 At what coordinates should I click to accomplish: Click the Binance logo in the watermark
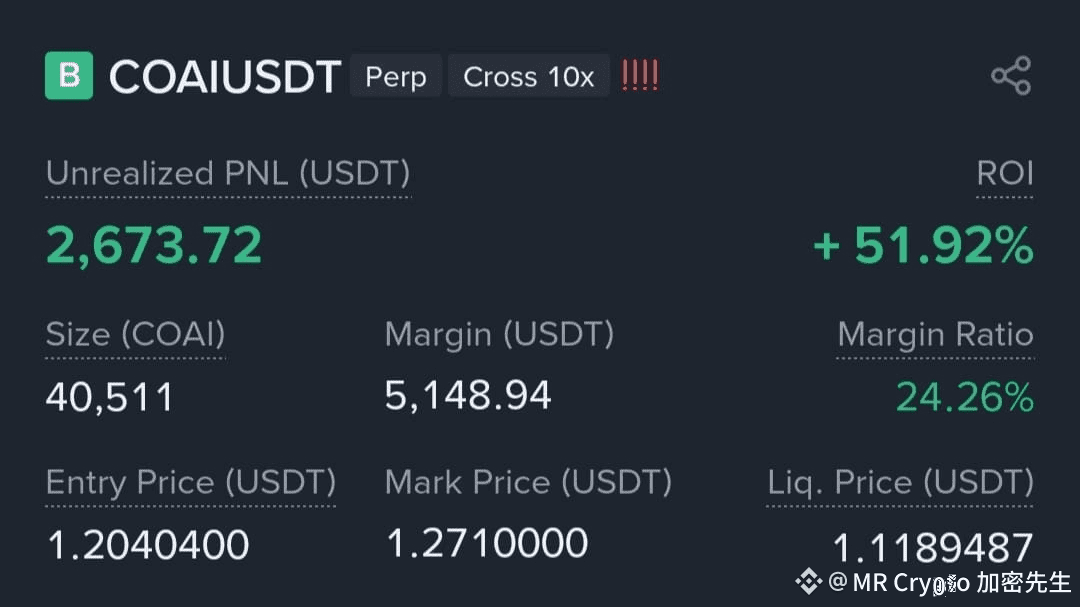(x=809, y=582)
